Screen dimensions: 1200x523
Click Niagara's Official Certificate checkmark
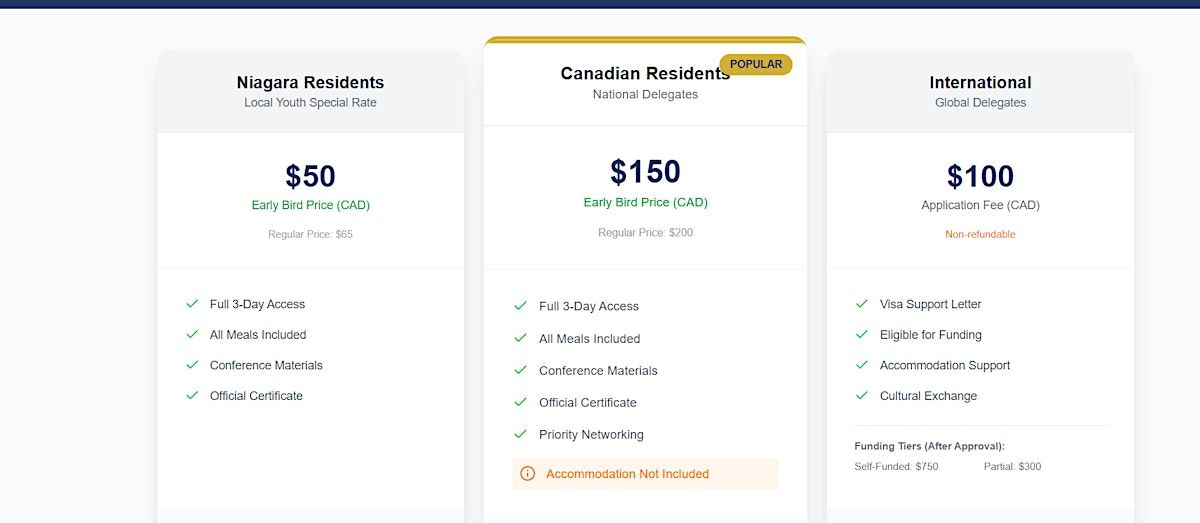tap(192, 395)
